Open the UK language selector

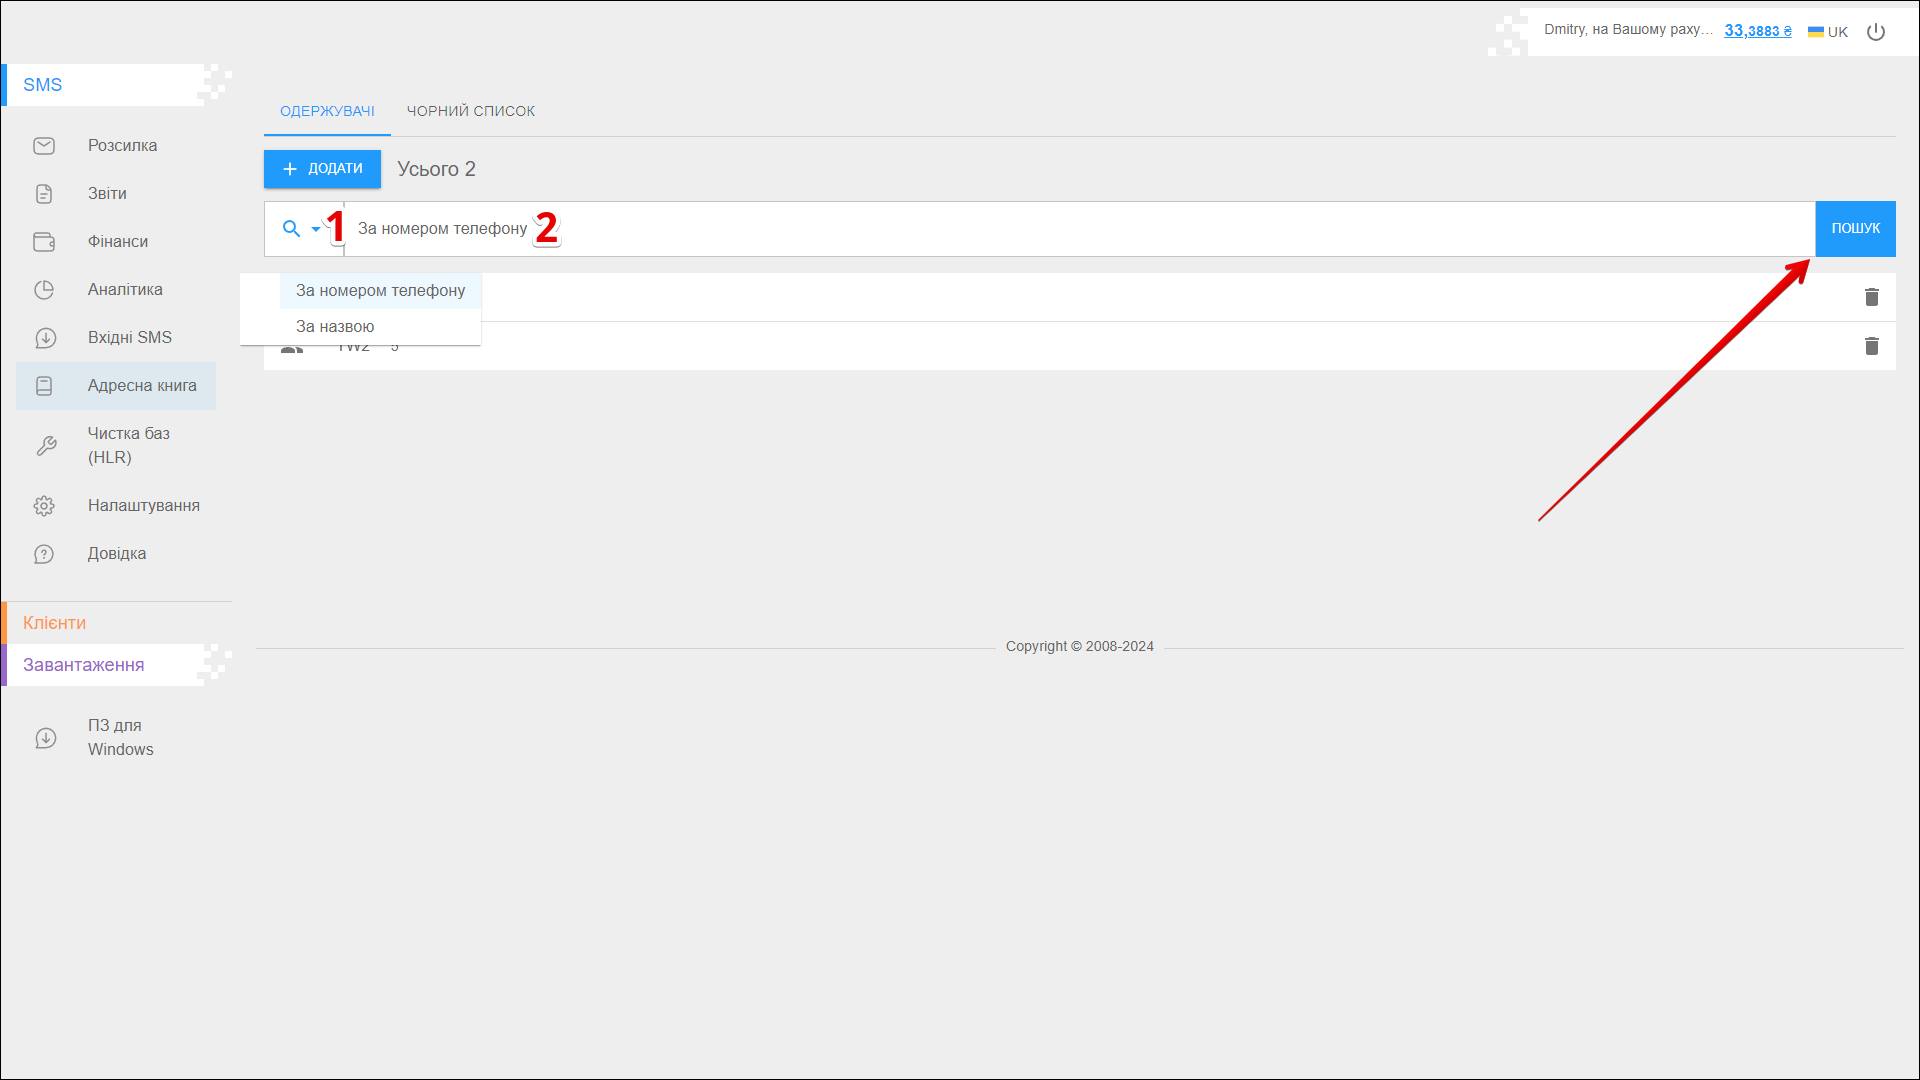pos(1828,32)
